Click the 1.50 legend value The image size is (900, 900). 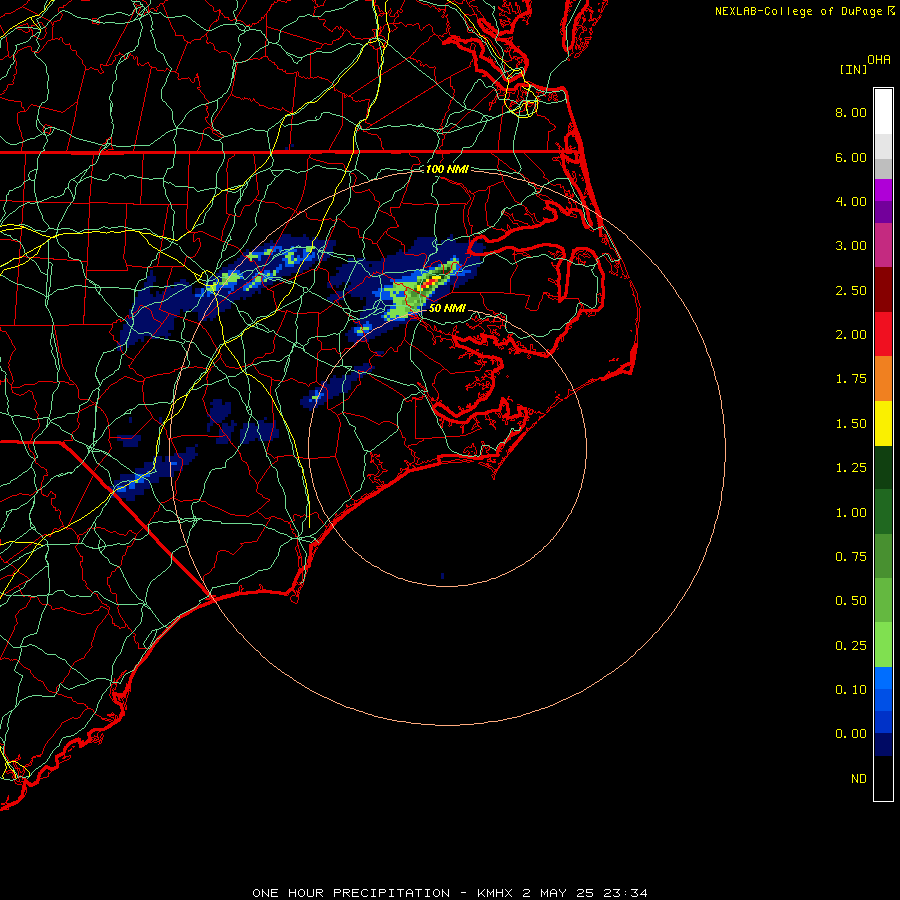click(x=851, y=424)
